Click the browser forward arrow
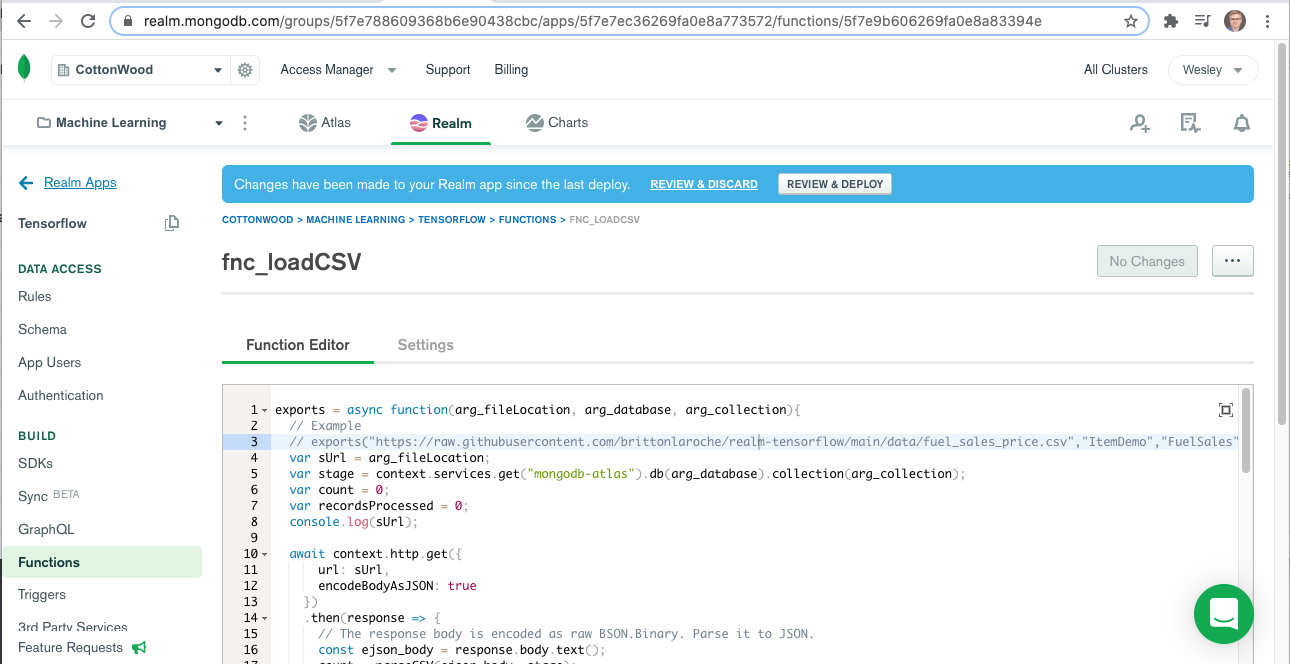 [x=56, y=21]
